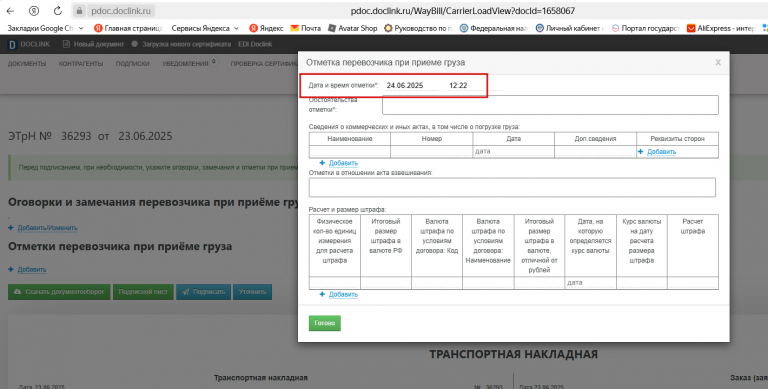Image resolution: width=768 pixels, height=389 pixels.
Task: Click the mark time field 12:22
Action: 474,86
